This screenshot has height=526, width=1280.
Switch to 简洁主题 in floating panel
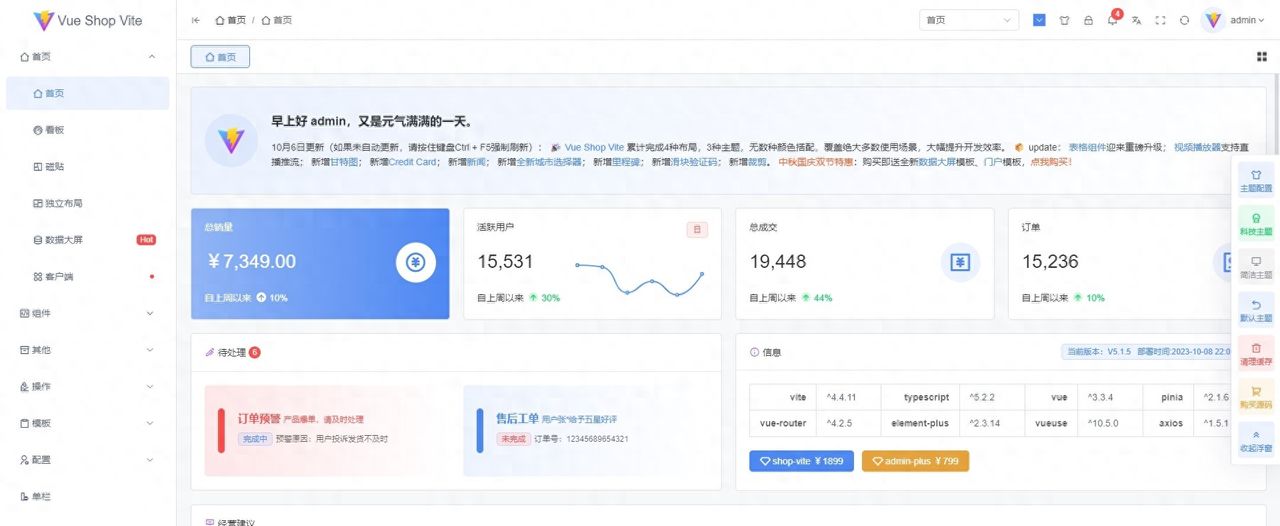(x=1256, y=267)
